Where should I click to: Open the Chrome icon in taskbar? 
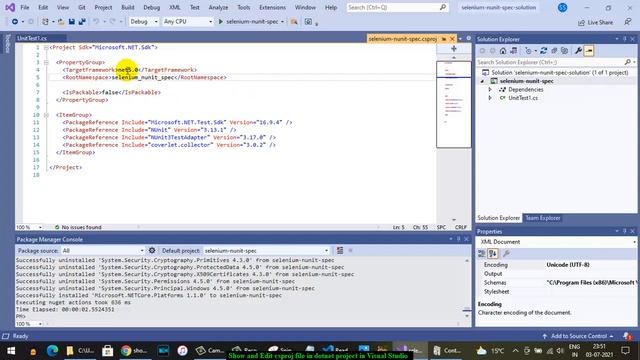(126, 351)
